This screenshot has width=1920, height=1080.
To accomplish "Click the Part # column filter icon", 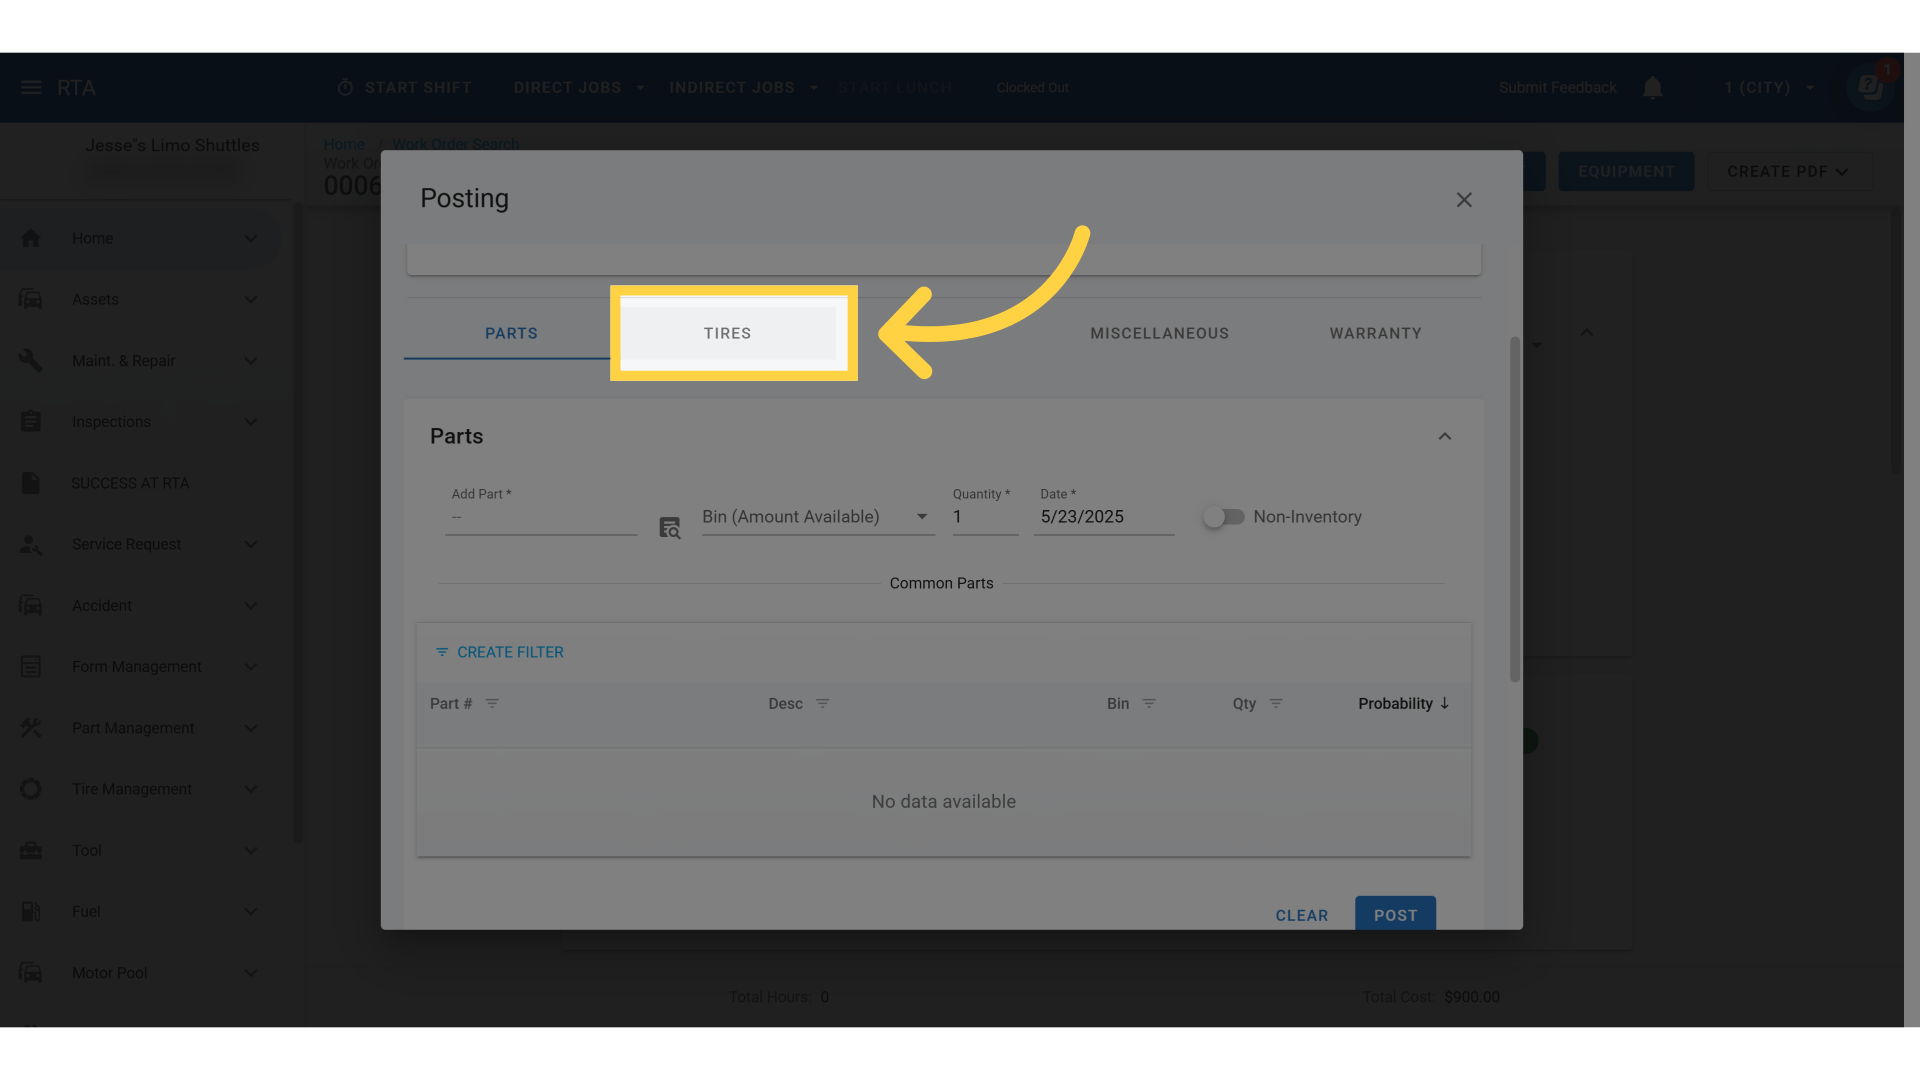I will click(492, 704).
